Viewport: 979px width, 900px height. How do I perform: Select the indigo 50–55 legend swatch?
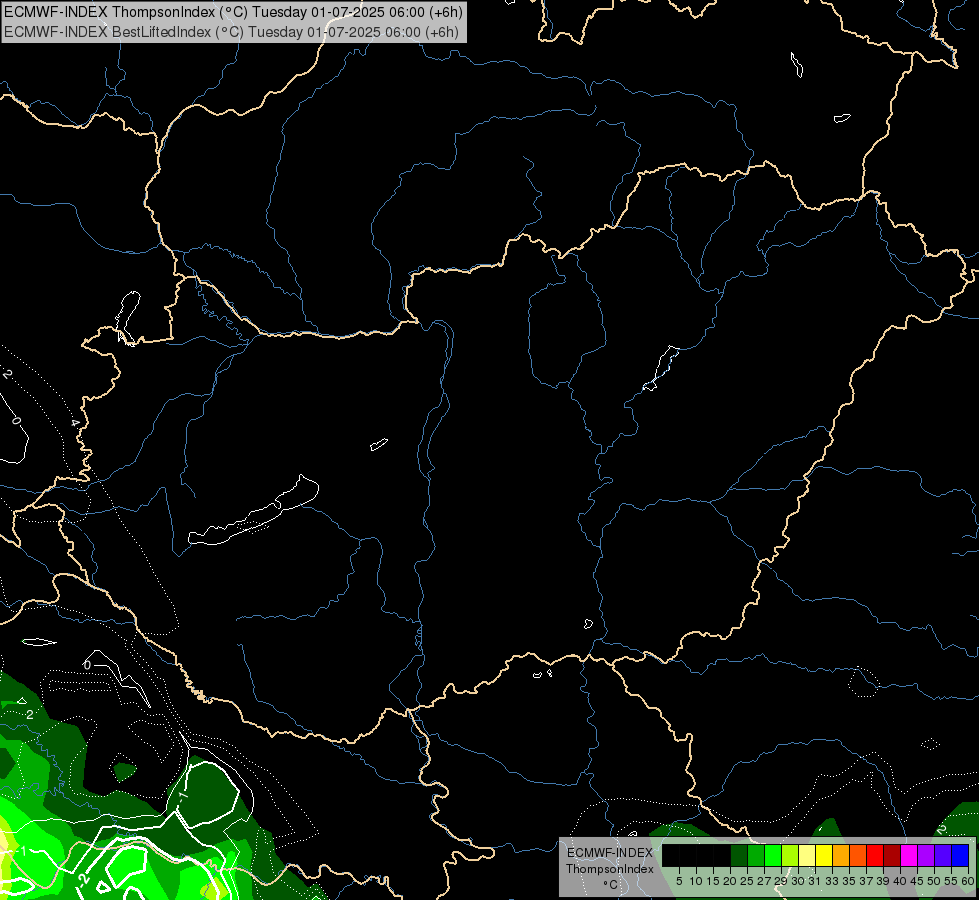[943, 855]
